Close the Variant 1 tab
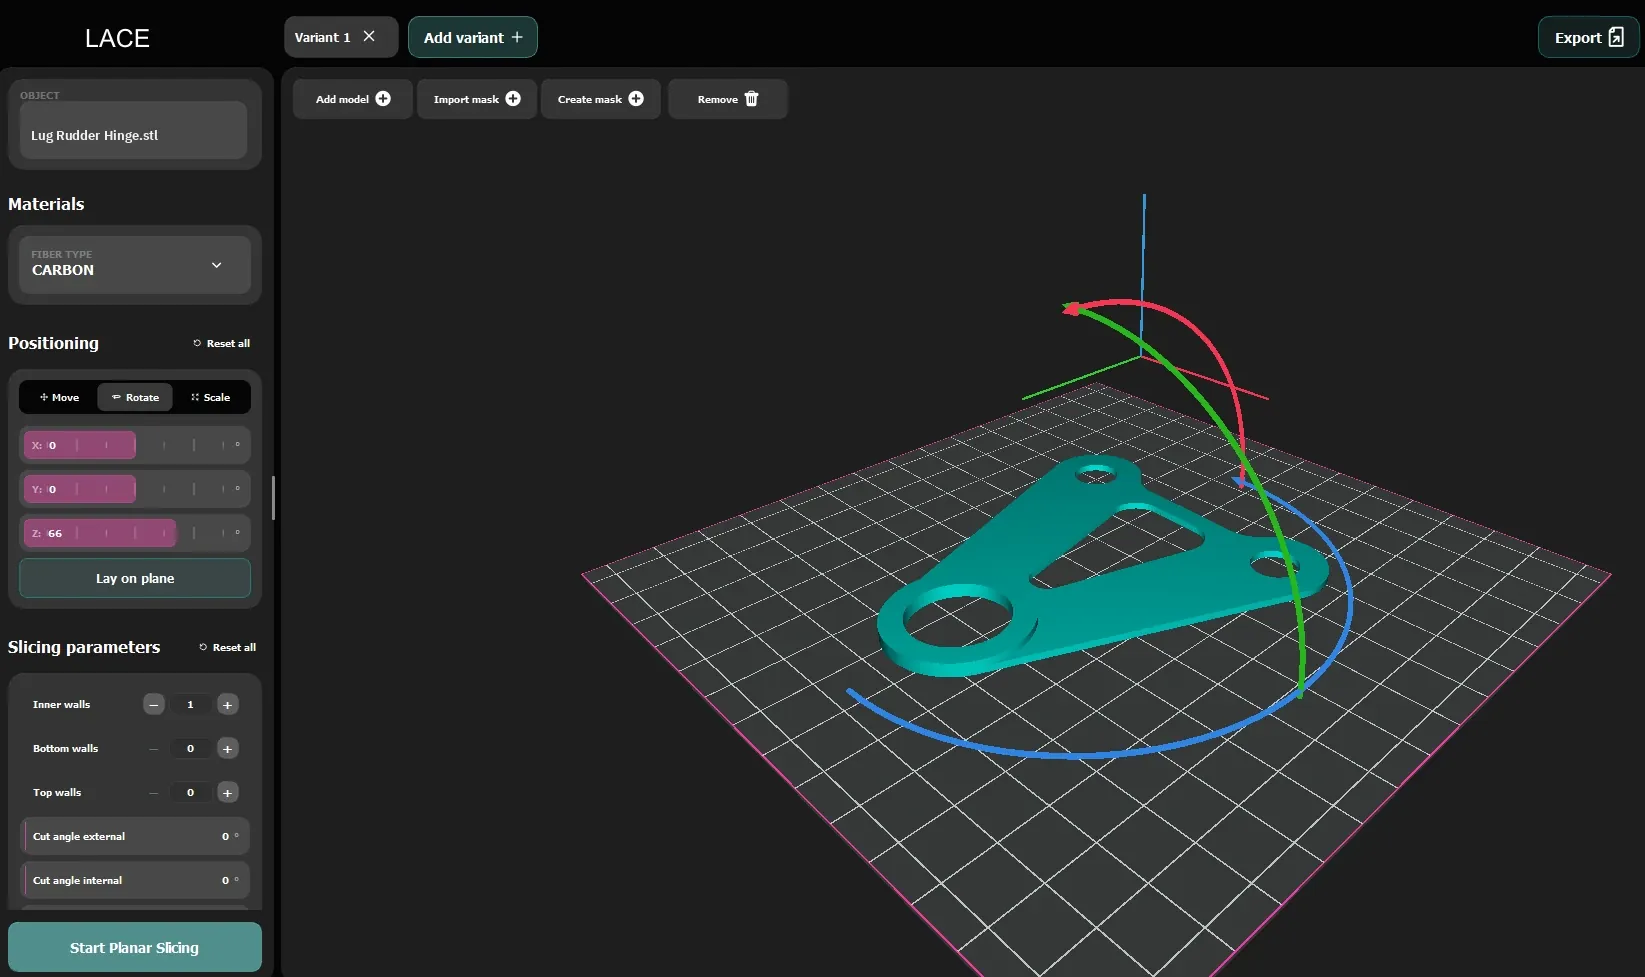The image size is (1645, 977). pos(369,37)
